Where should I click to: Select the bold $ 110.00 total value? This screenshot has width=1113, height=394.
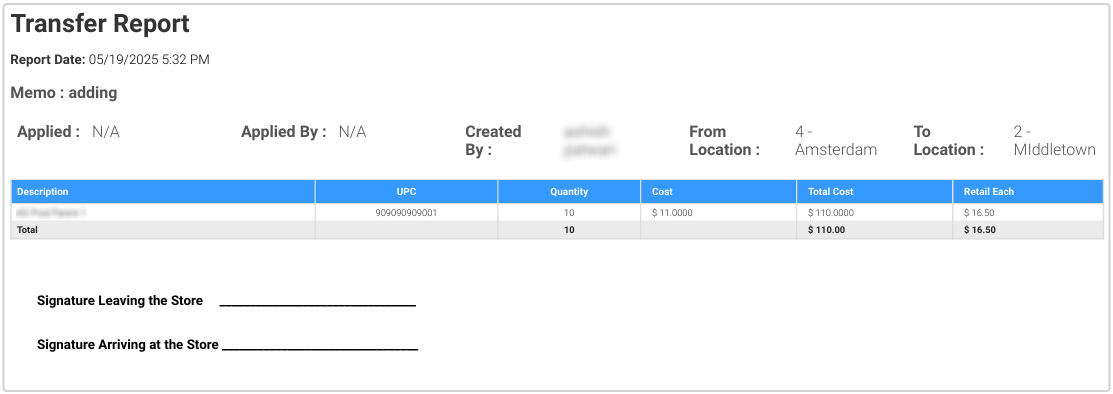tap(826, 230)
